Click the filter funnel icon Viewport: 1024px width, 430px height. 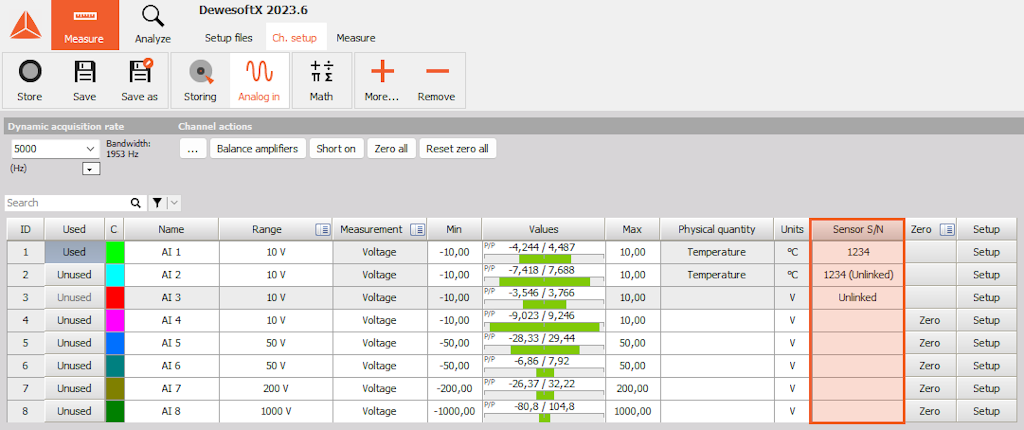[157, 203]
